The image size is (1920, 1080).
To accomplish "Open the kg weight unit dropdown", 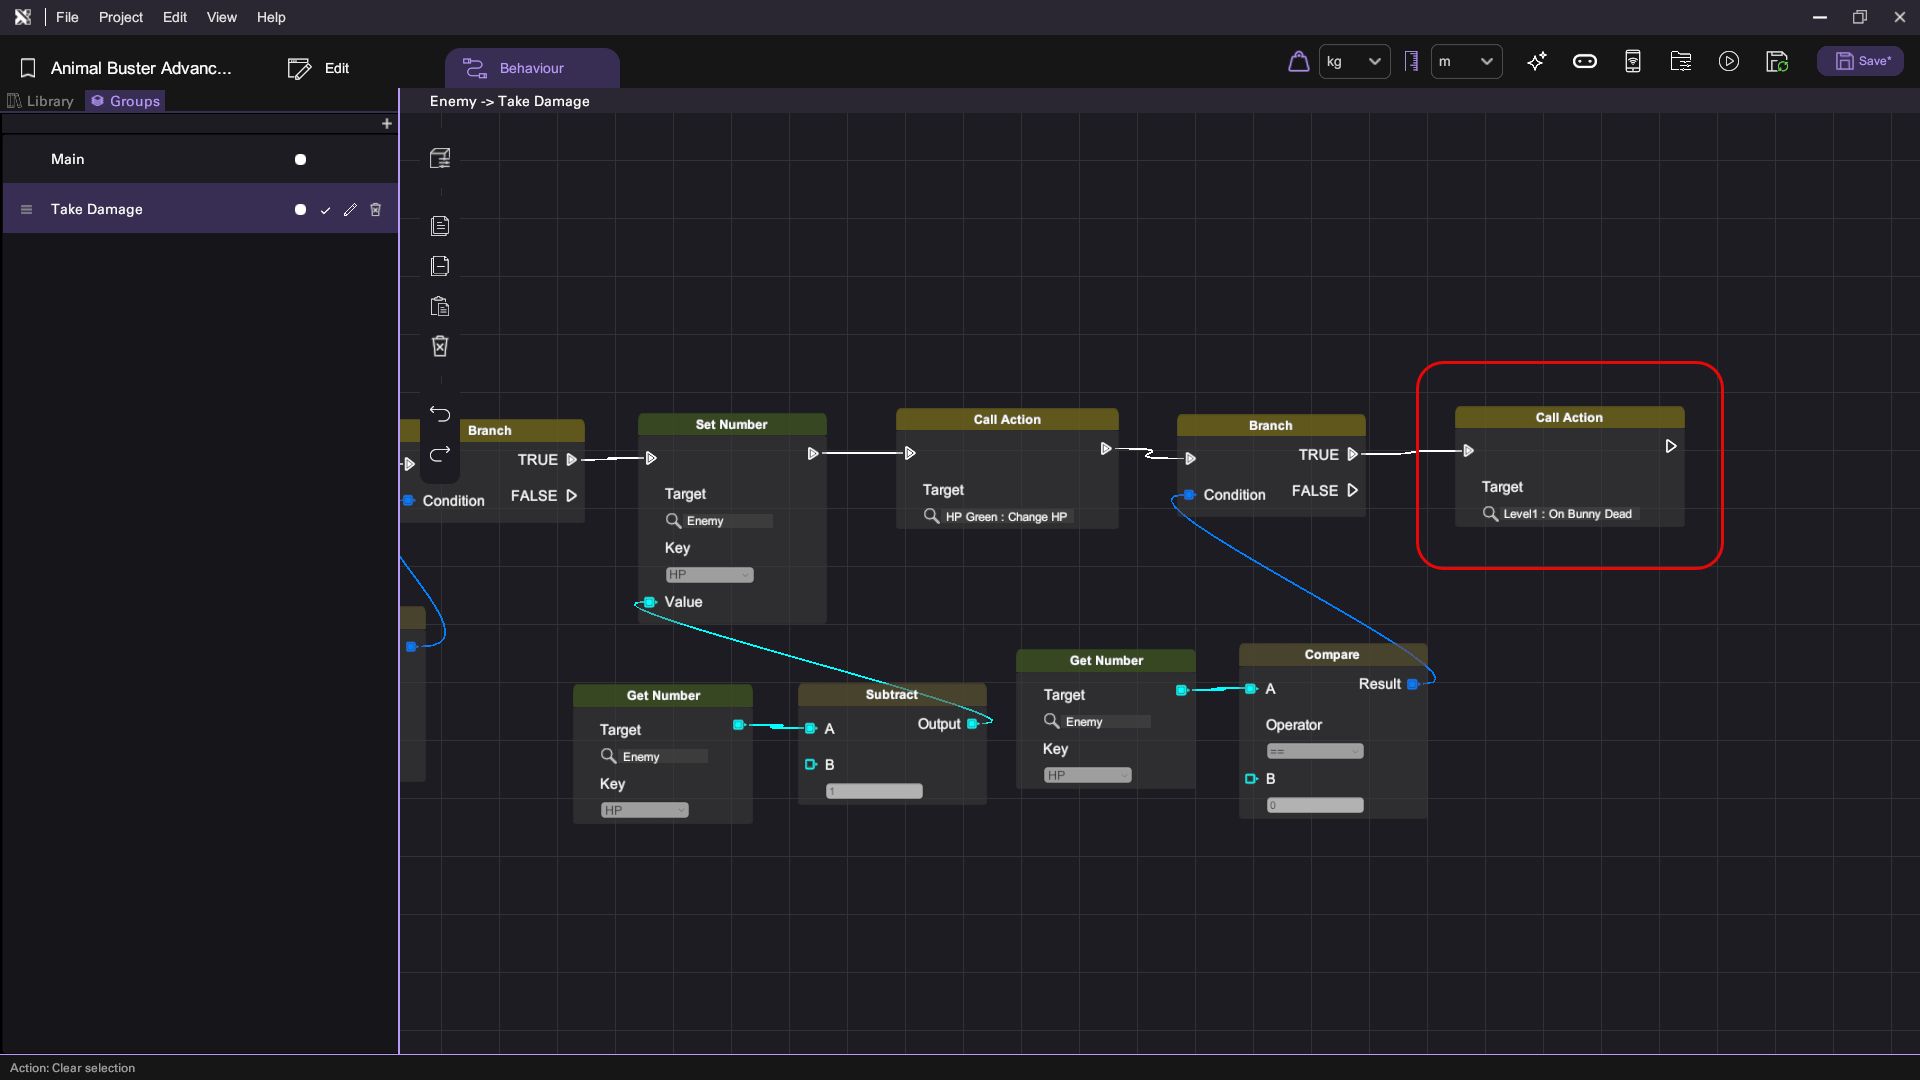I will (1354, 61).
